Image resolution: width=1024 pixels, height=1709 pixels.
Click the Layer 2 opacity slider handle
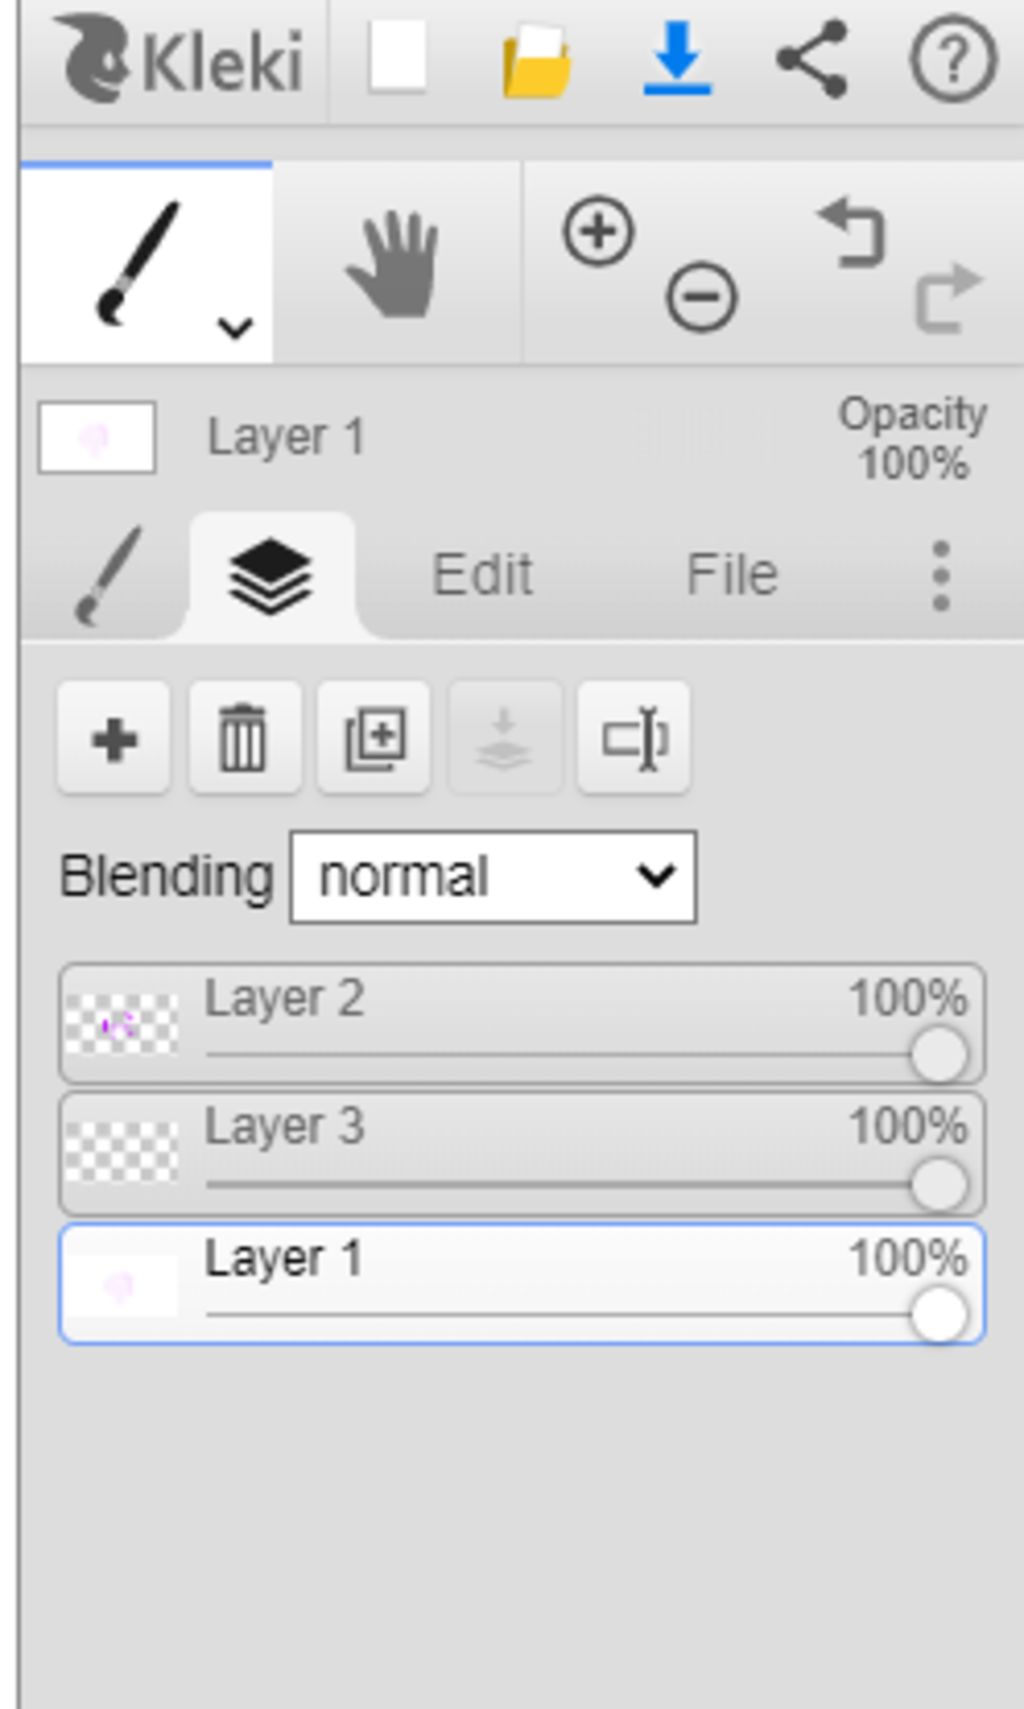[939, 1055]
